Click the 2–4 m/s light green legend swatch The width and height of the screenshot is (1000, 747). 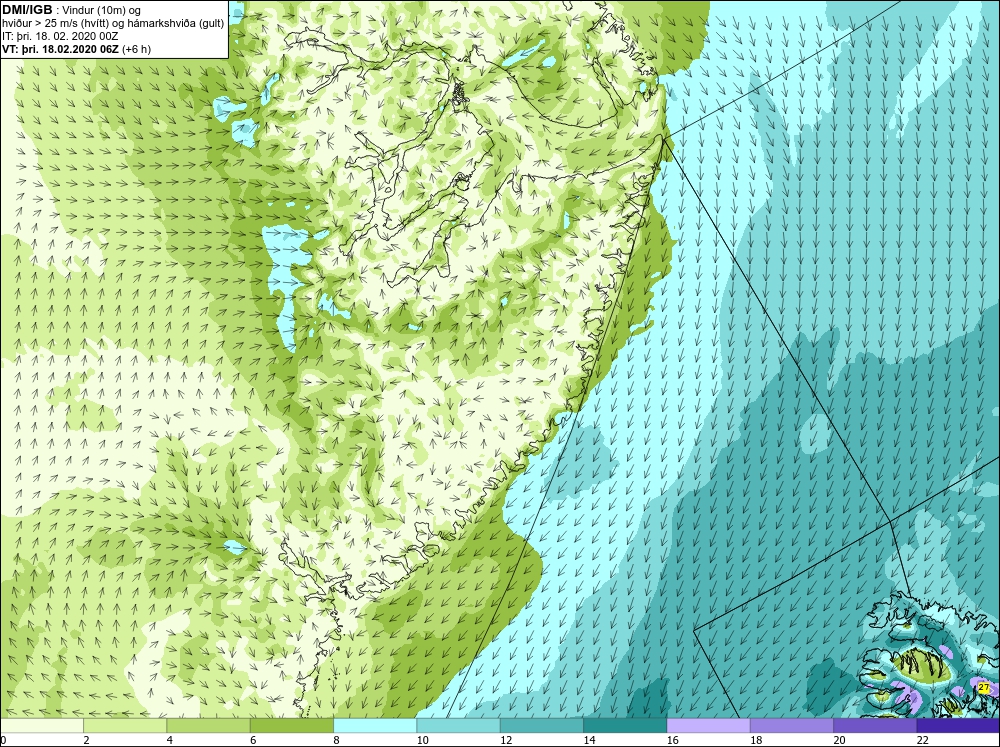click(x=125, y=726)
